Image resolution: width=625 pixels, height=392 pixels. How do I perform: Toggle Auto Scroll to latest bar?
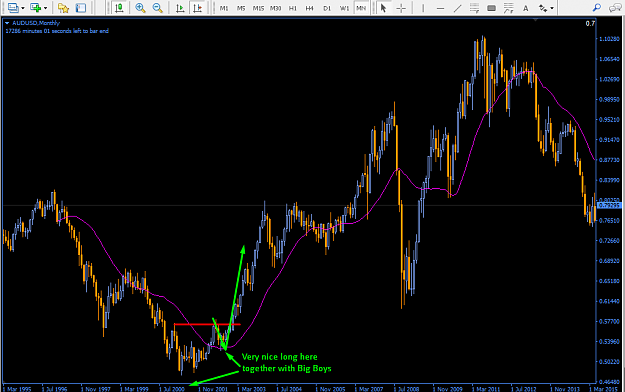point(180,8)
